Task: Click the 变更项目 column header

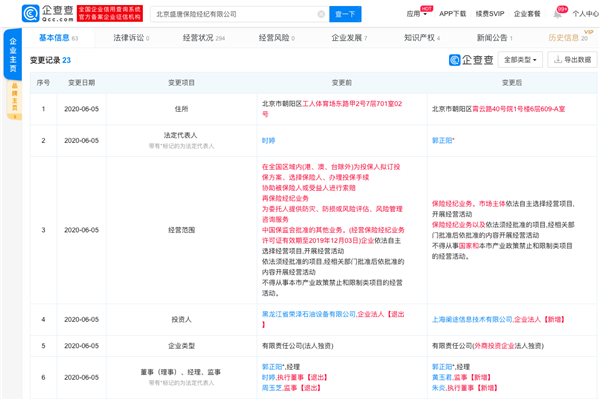Action: click(x=181, y=83)
